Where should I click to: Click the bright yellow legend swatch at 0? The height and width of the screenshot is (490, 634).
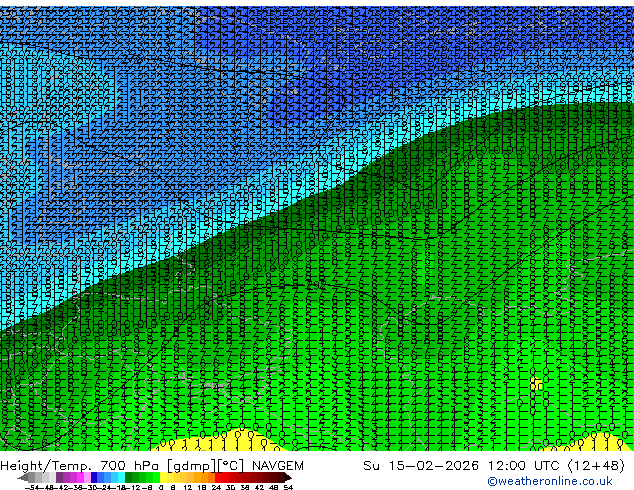click(163, 477)
